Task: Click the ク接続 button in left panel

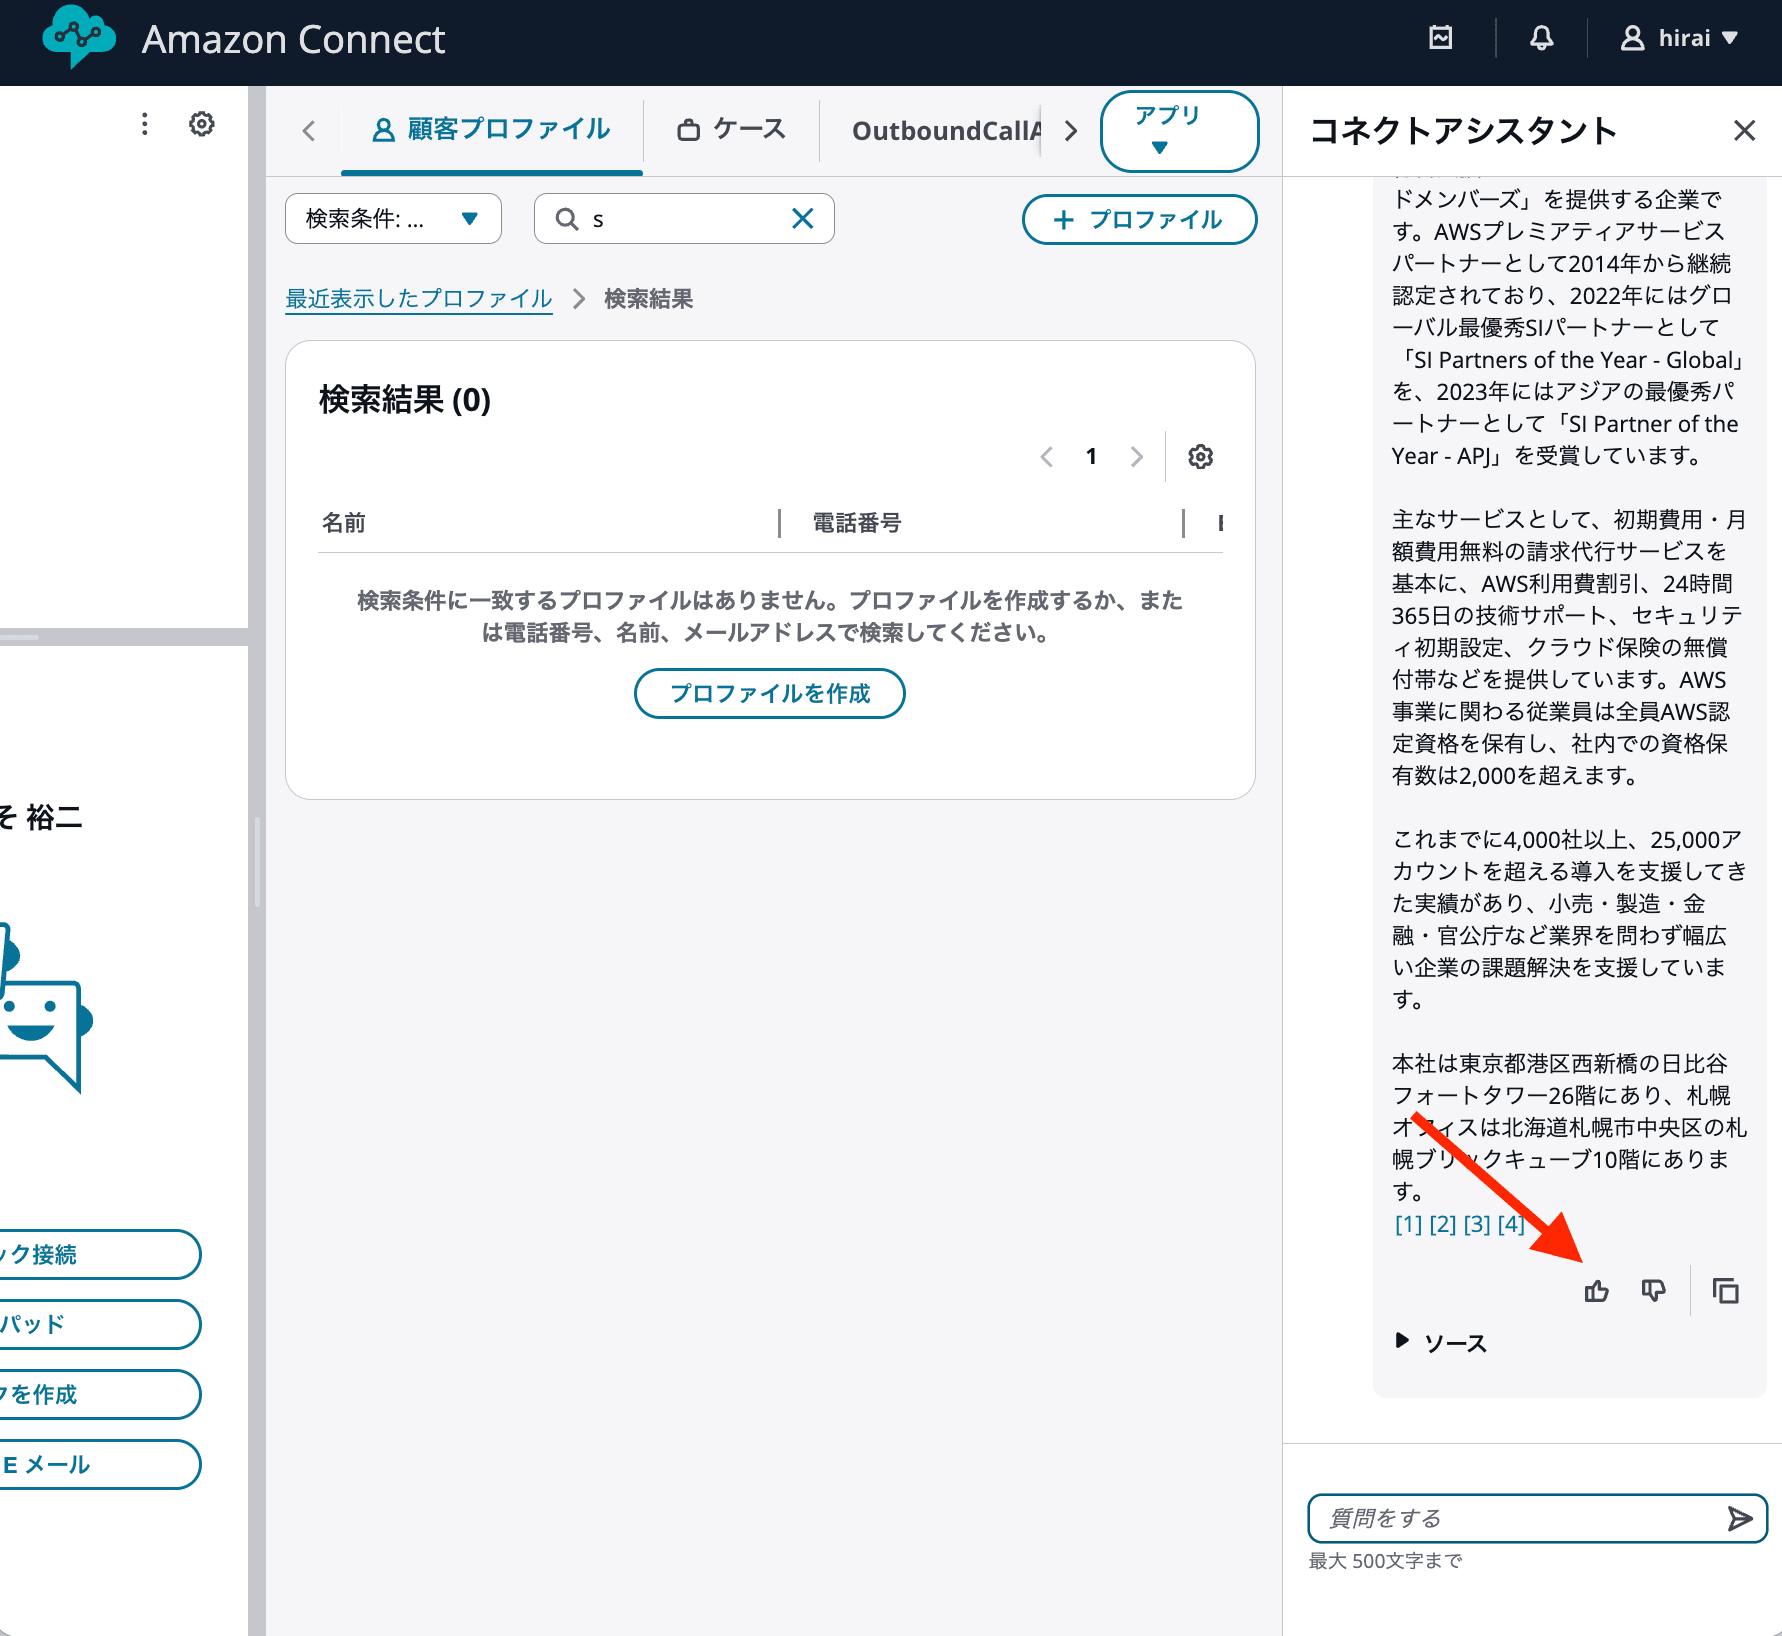Action: point(100,1255)
